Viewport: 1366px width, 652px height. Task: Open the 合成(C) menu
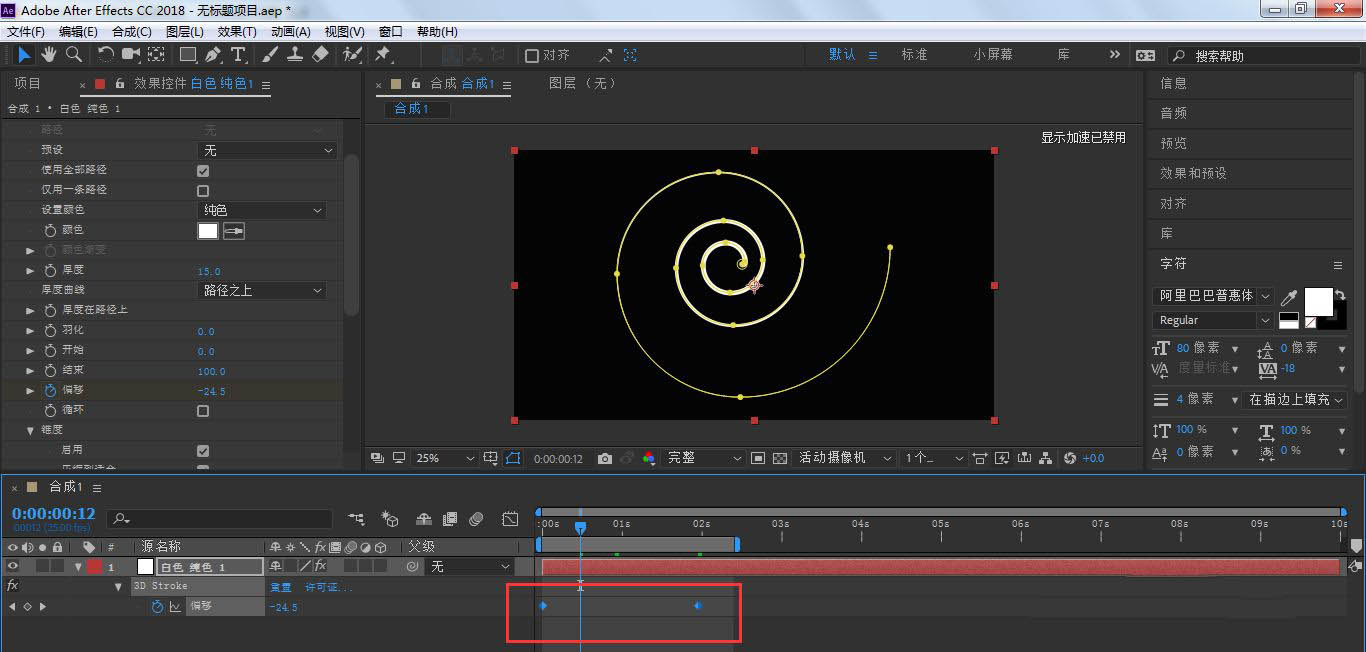131,32
